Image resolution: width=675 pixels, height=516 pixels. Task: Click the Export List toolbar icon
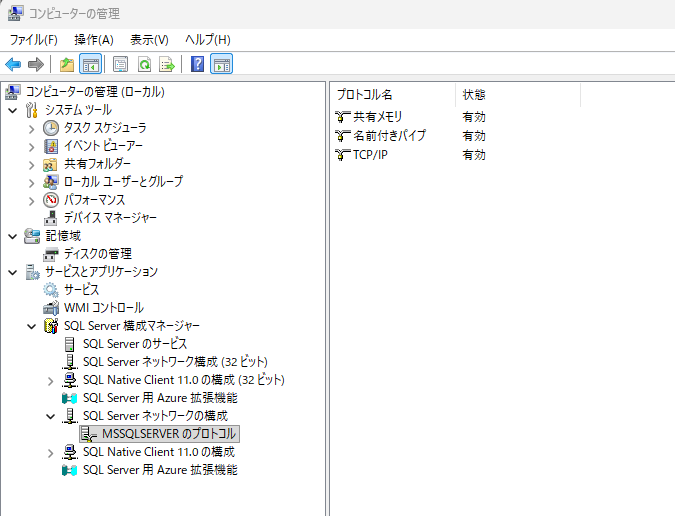[167, 65]
